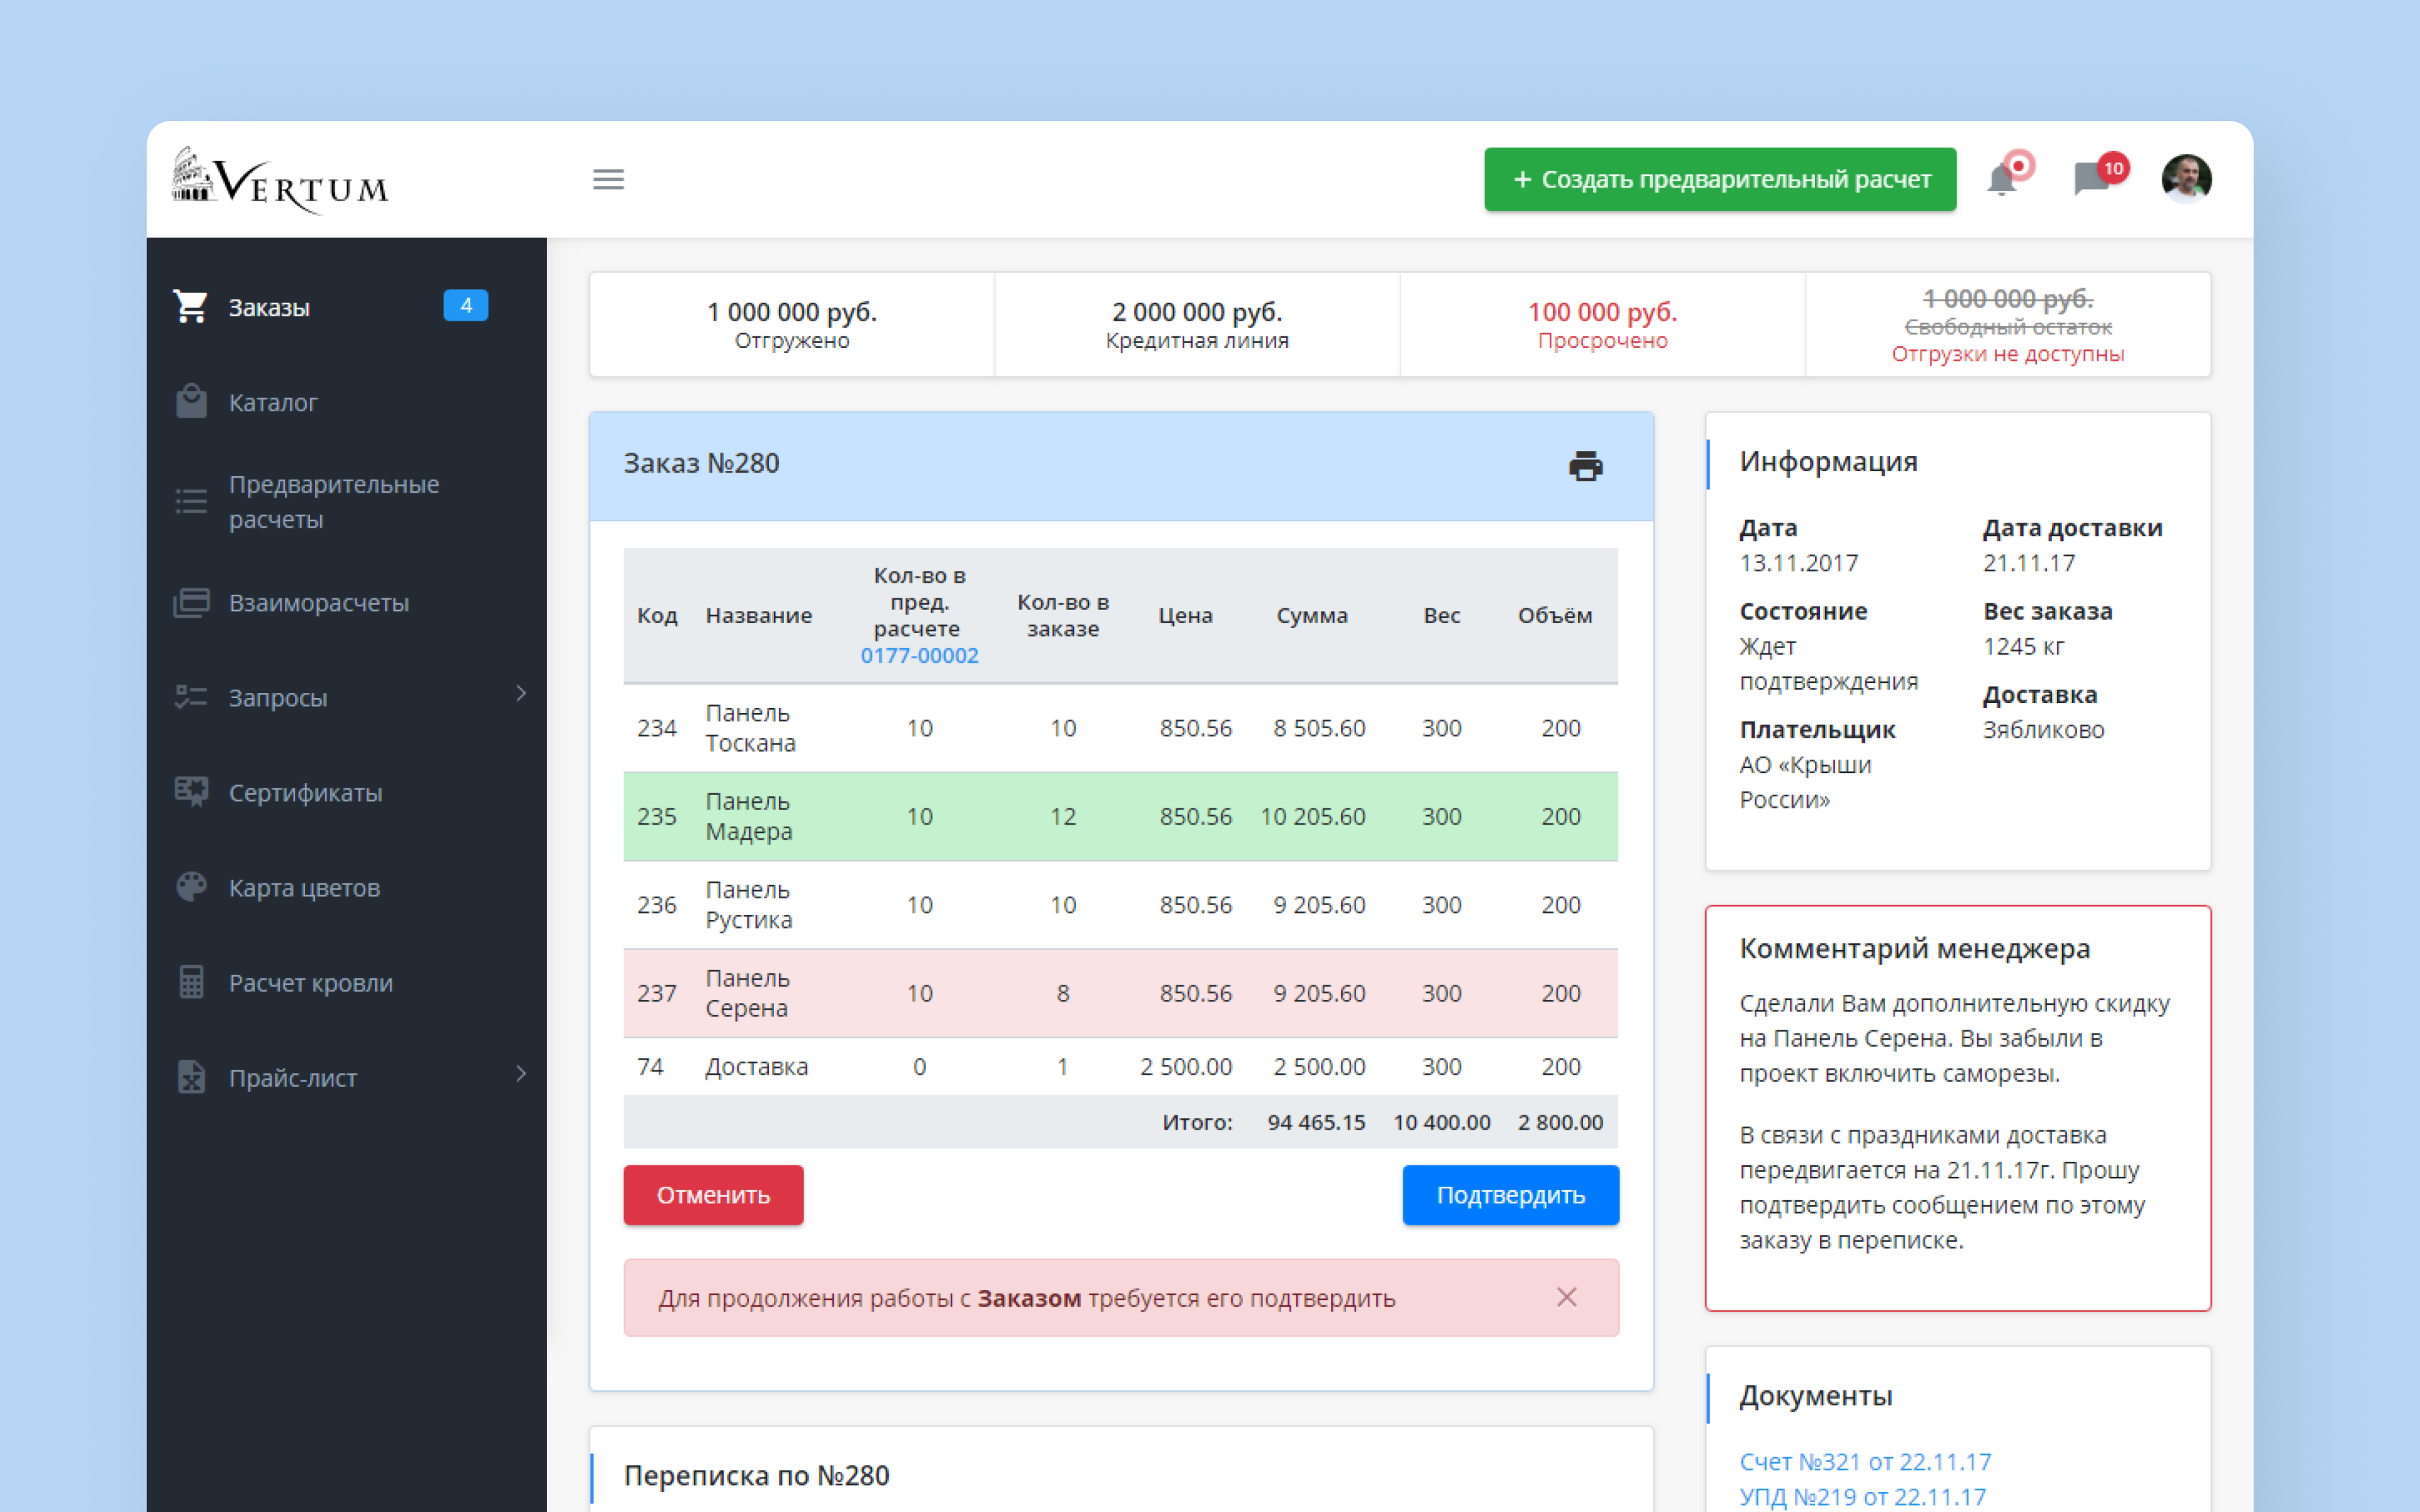2420x1512 pixels.
Task: Create new preliminary calculation
Action: [x=1719, y=179]
